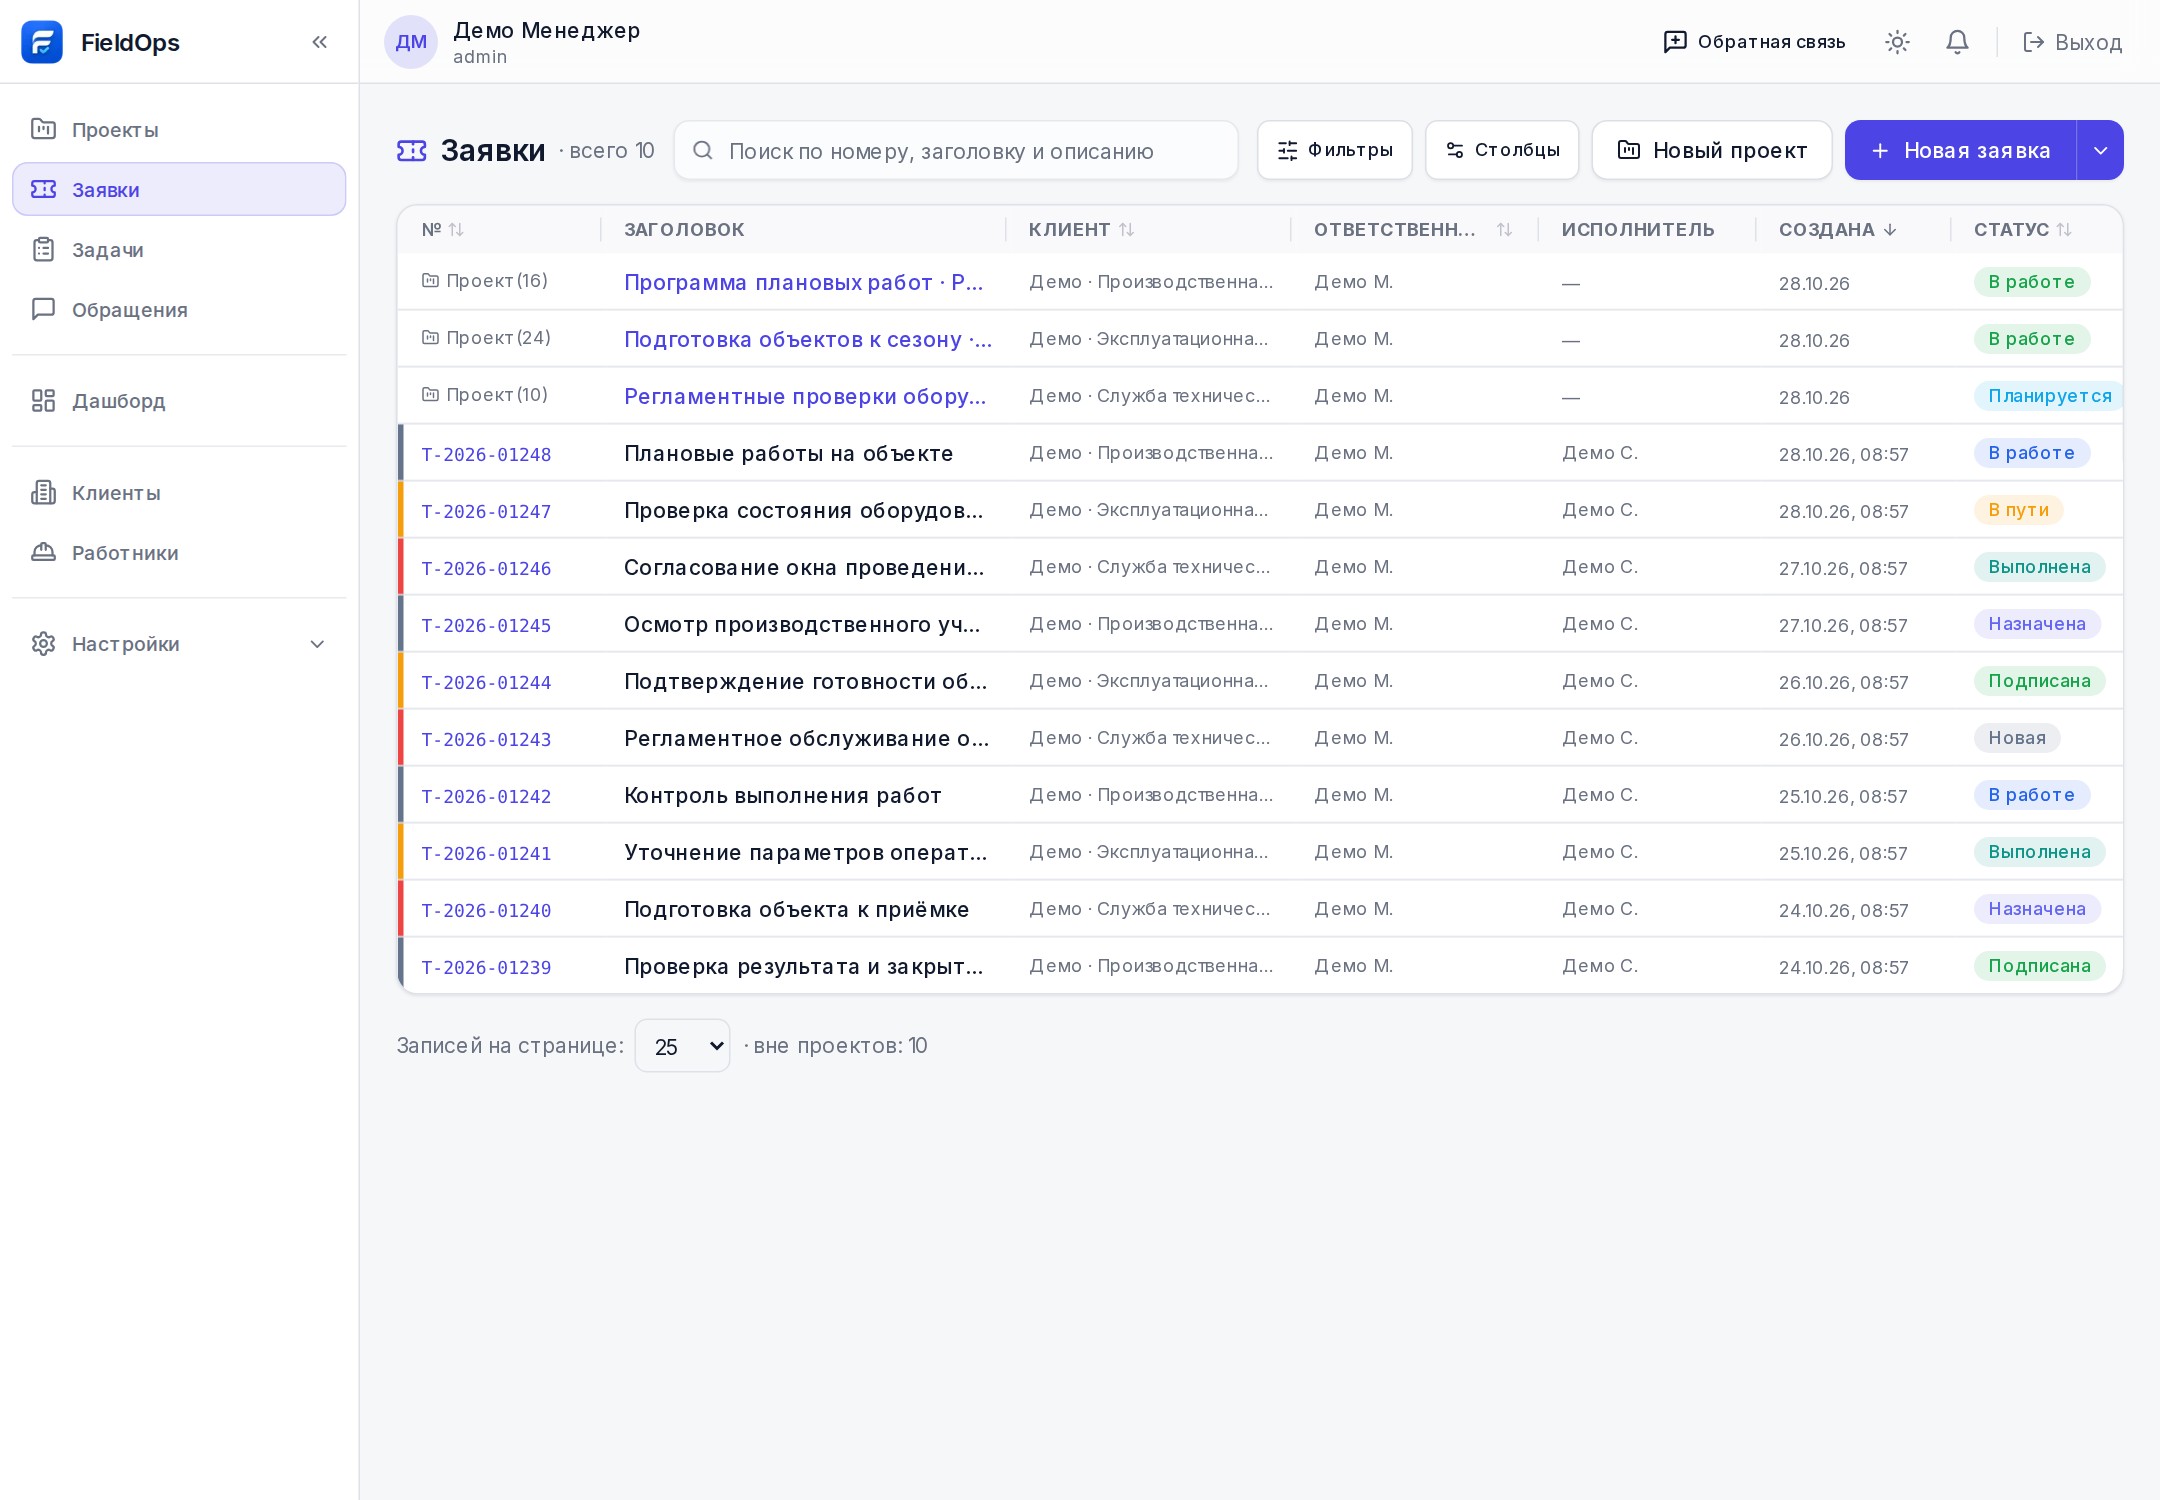This screenshot has height=1500, width=2160.
Task: Open the Клиенты page
Action: (179, 492)
